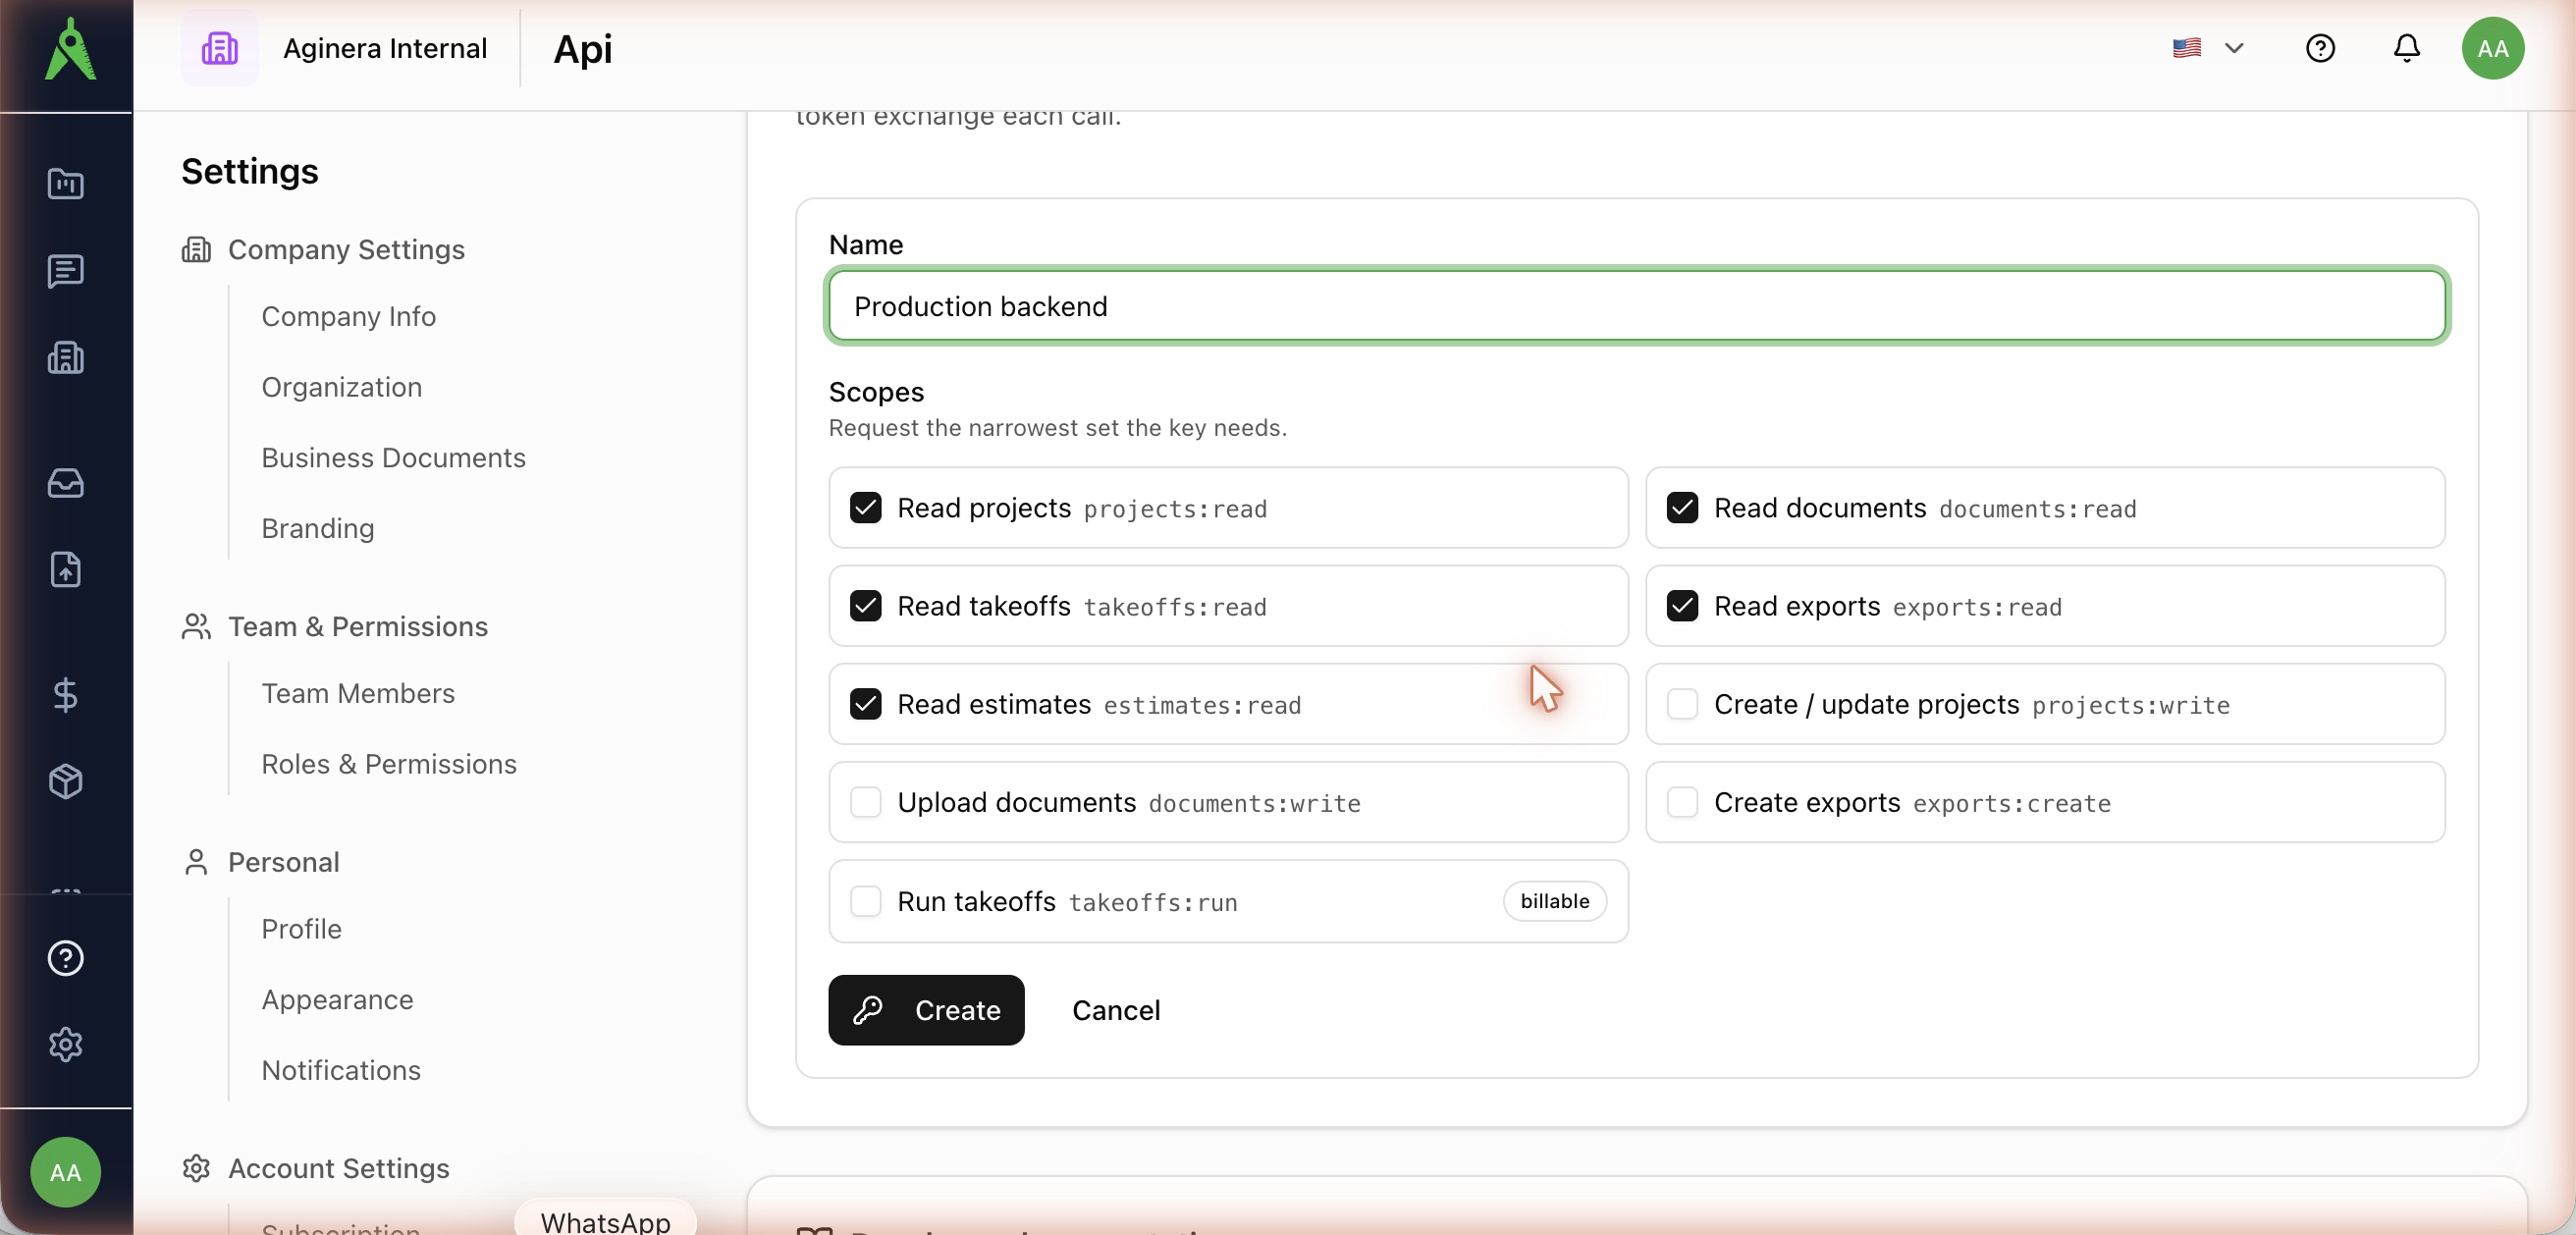Uncheck Read exports scope

pyautogui.click(x=1683, y=606)
